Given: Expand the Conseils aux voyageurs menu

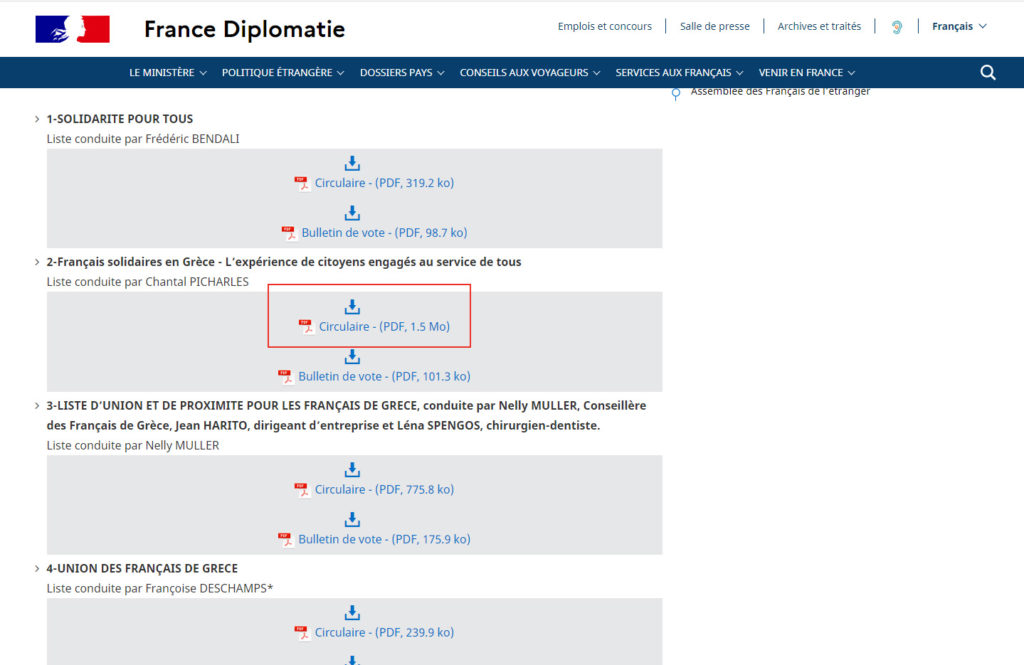Looking at the screenshot, I should click(529, 73).
